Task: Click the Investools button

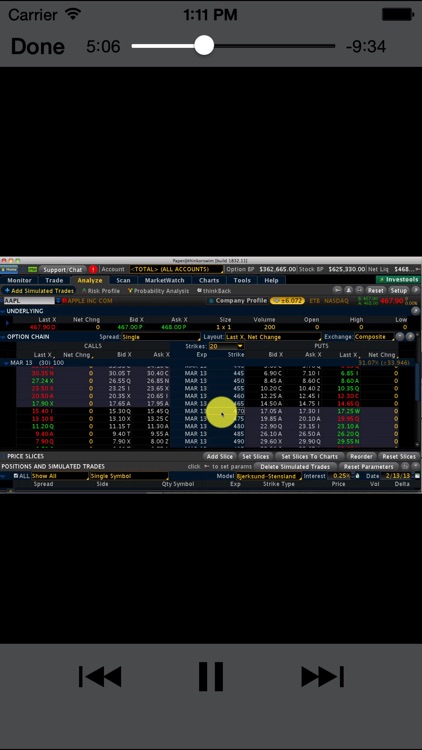Action: click(x=398, y=279)
